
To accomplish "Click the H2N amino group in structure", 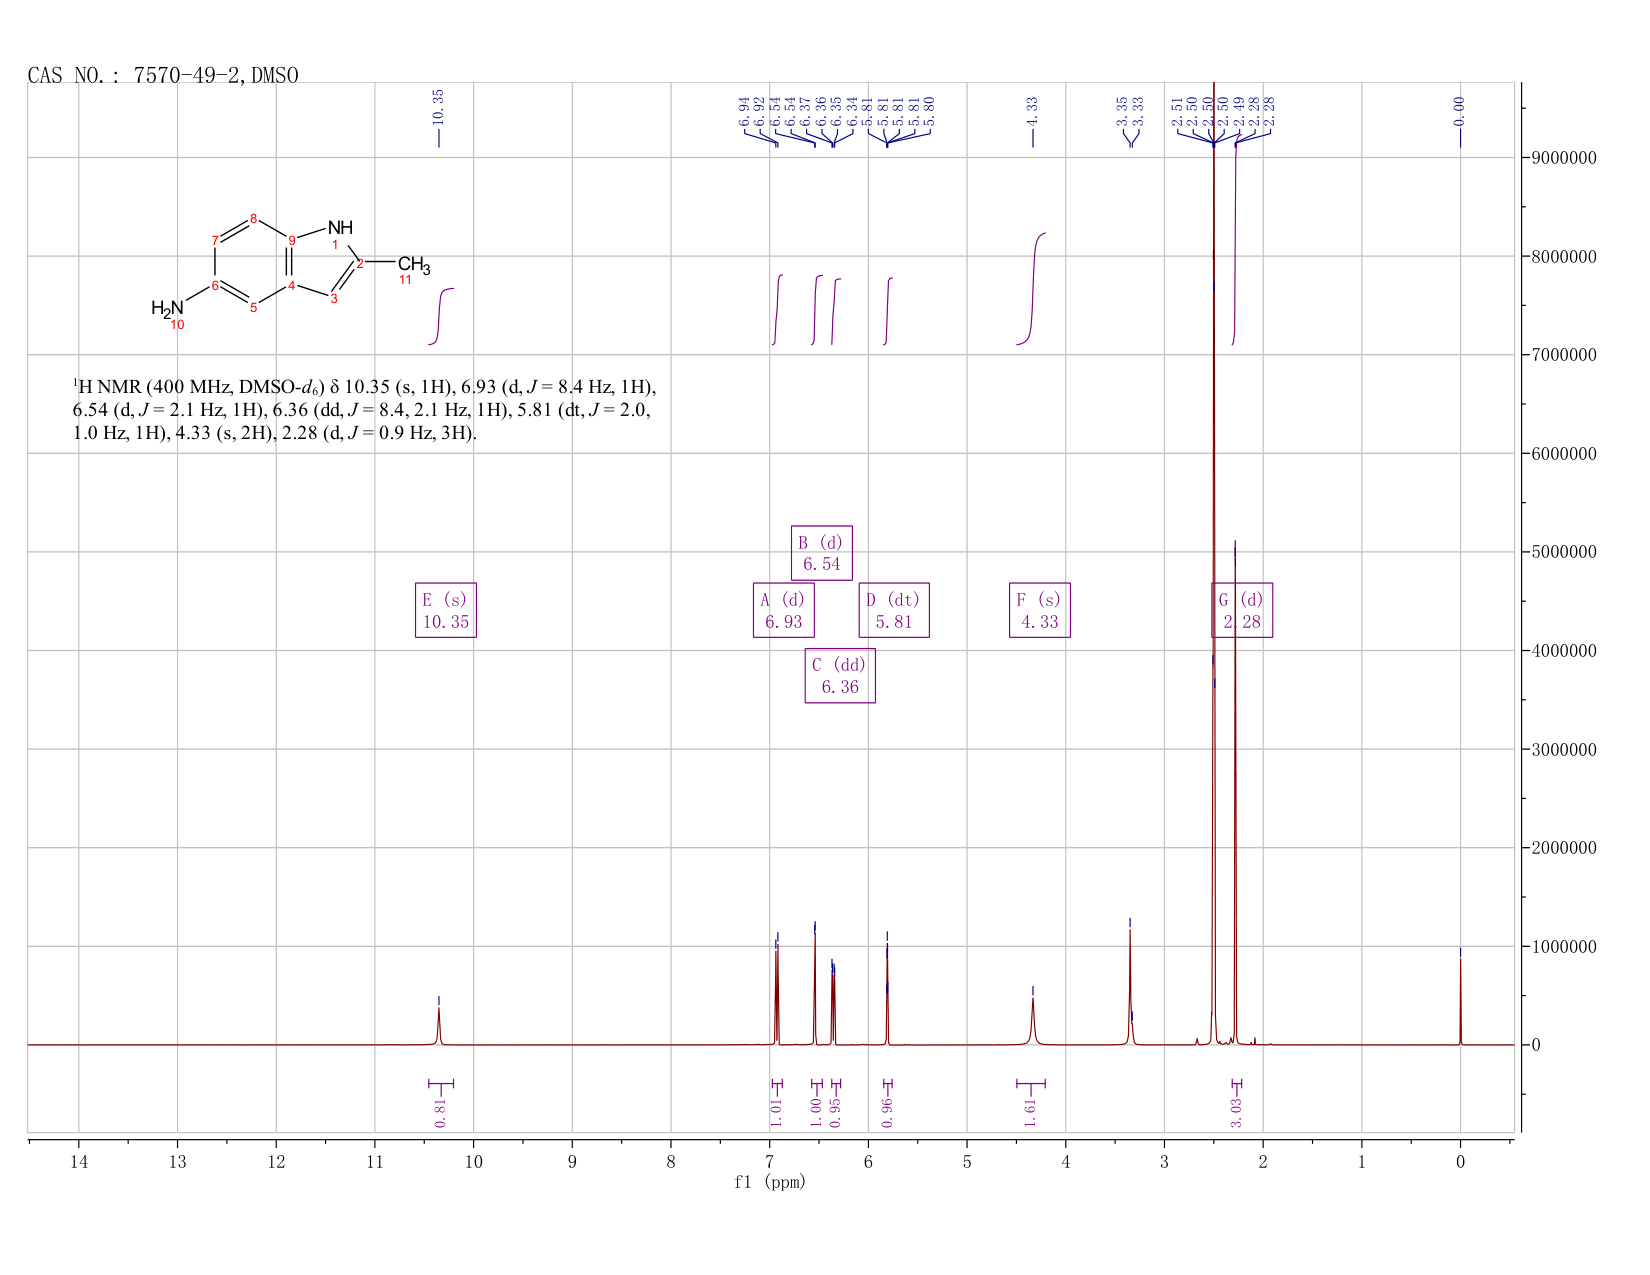I will 168,309.
